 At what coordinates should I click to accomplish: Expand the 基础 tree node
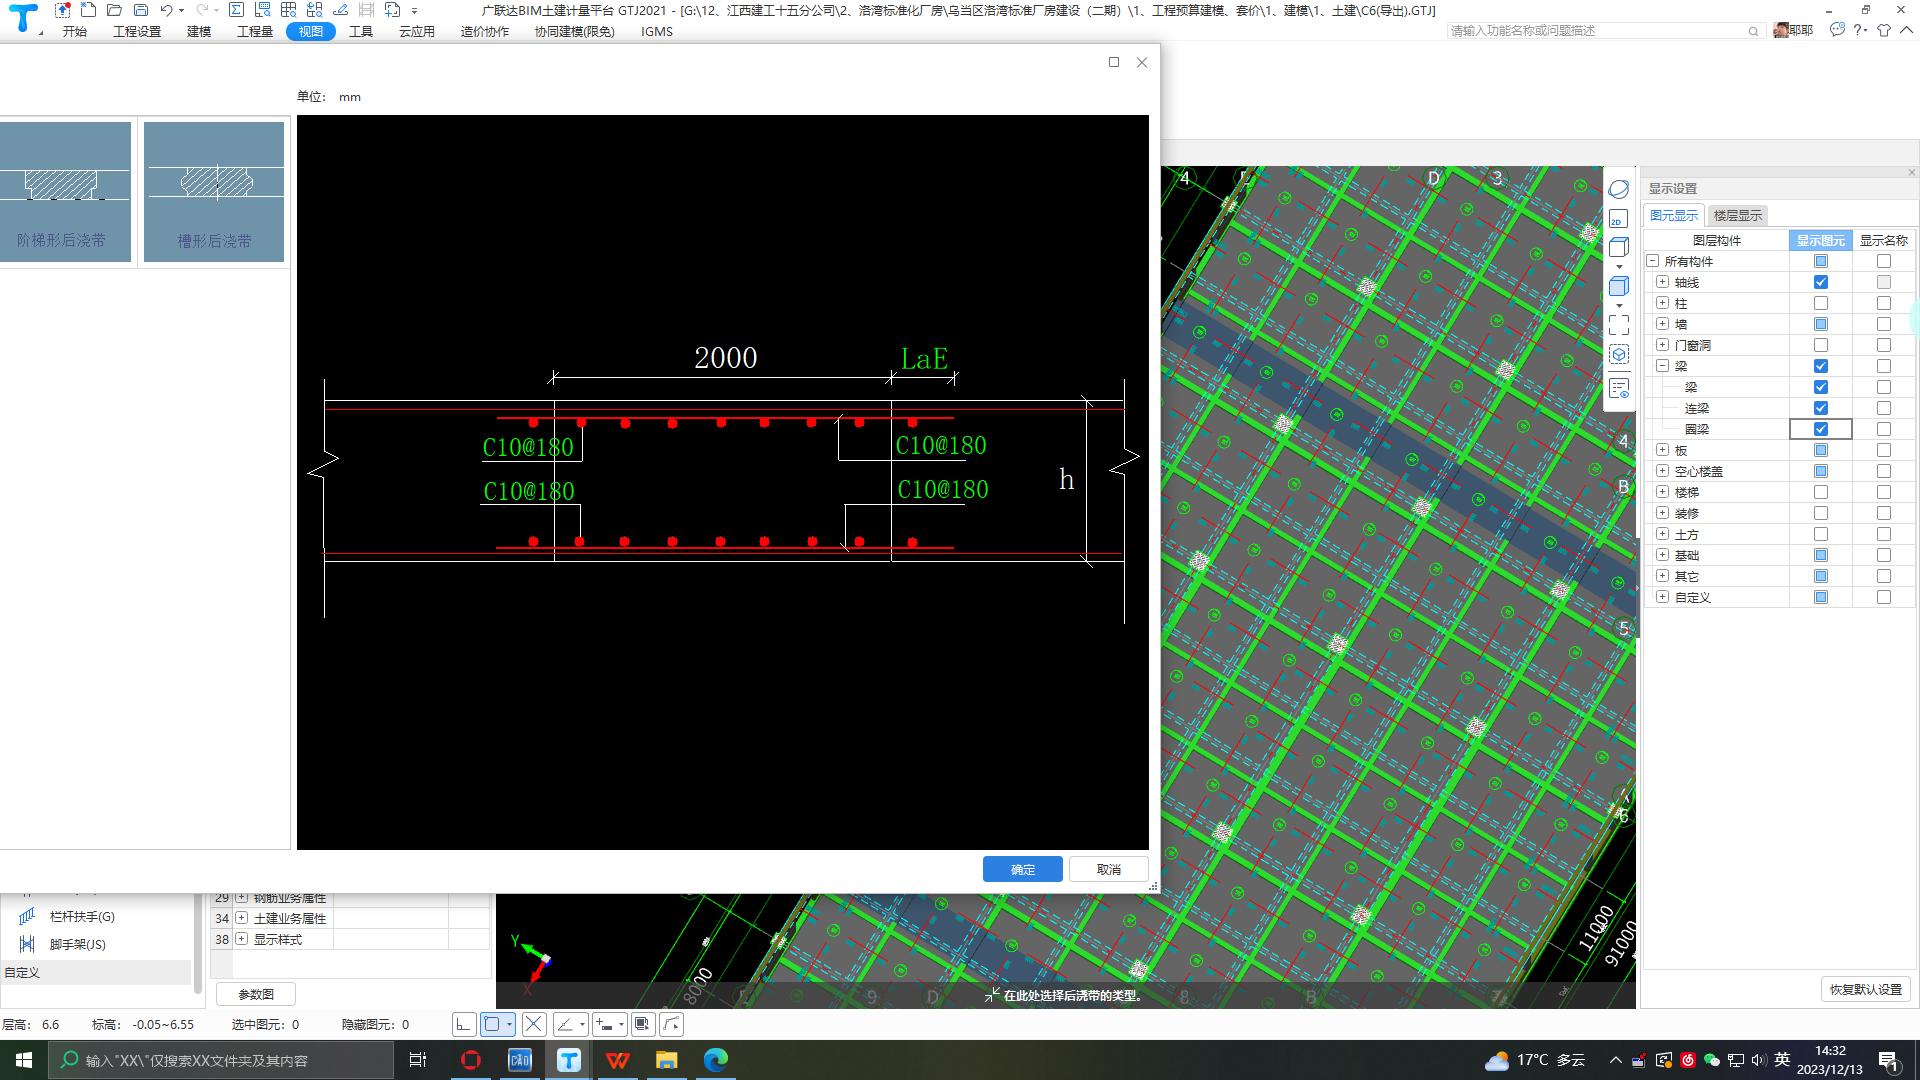pos(1662,555)
